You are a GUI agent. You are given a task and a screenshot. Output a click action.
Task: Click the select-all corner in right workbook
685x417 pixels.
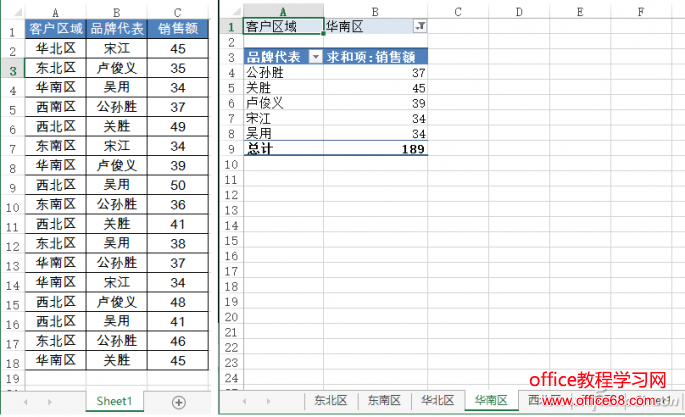pos(235,11)
